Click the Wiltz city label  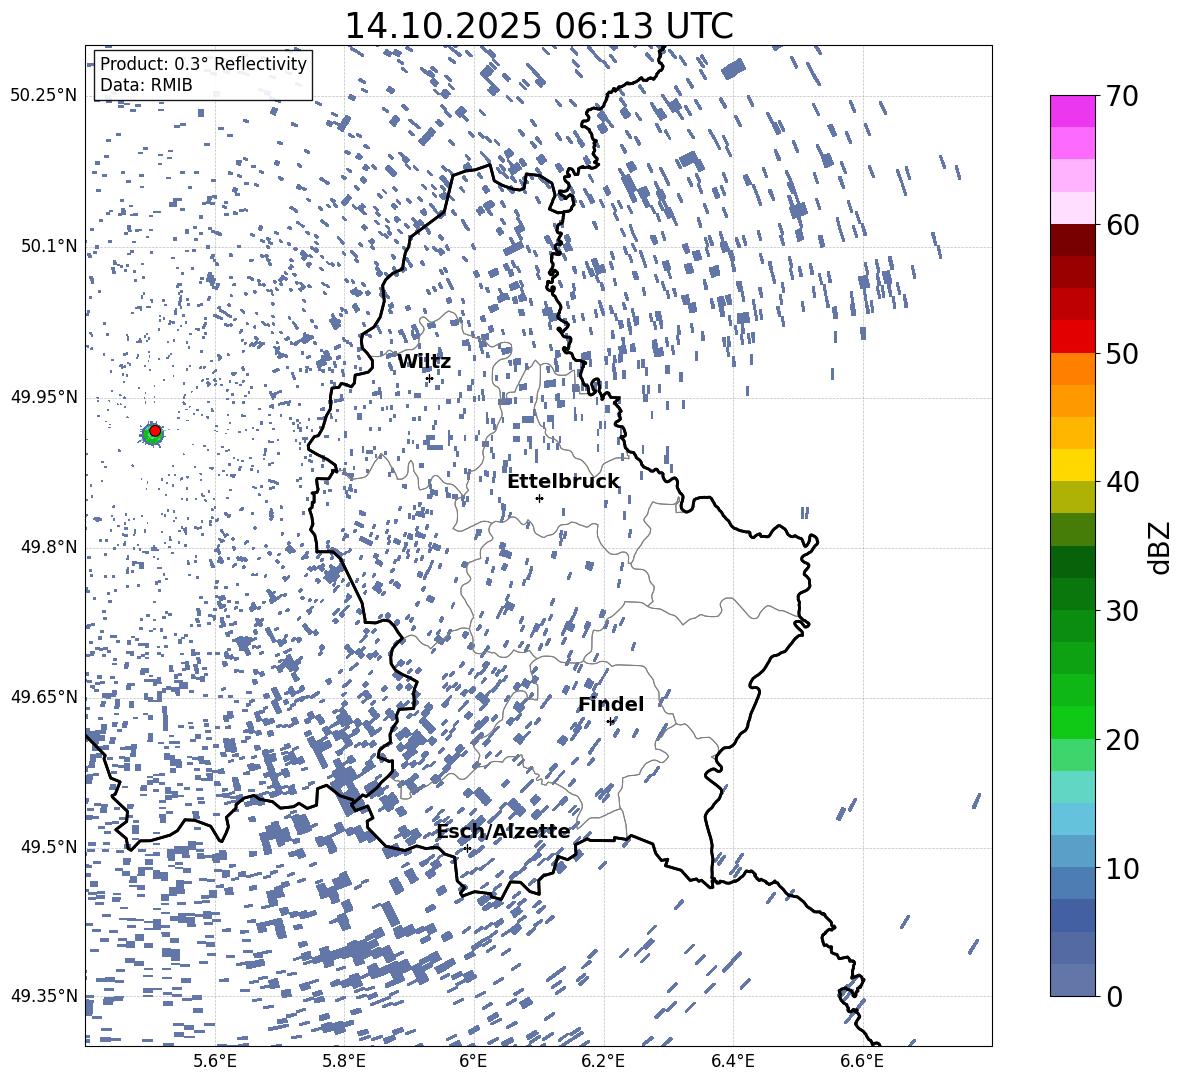tap(424, 362)
